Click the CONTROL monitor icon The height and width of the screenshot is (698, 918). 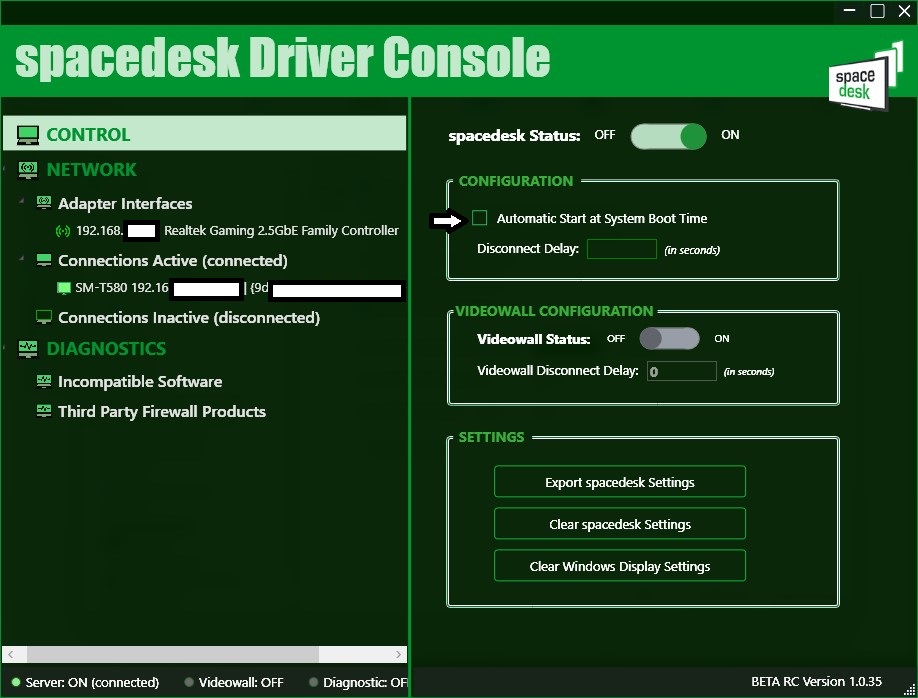(x=28, y=135)
